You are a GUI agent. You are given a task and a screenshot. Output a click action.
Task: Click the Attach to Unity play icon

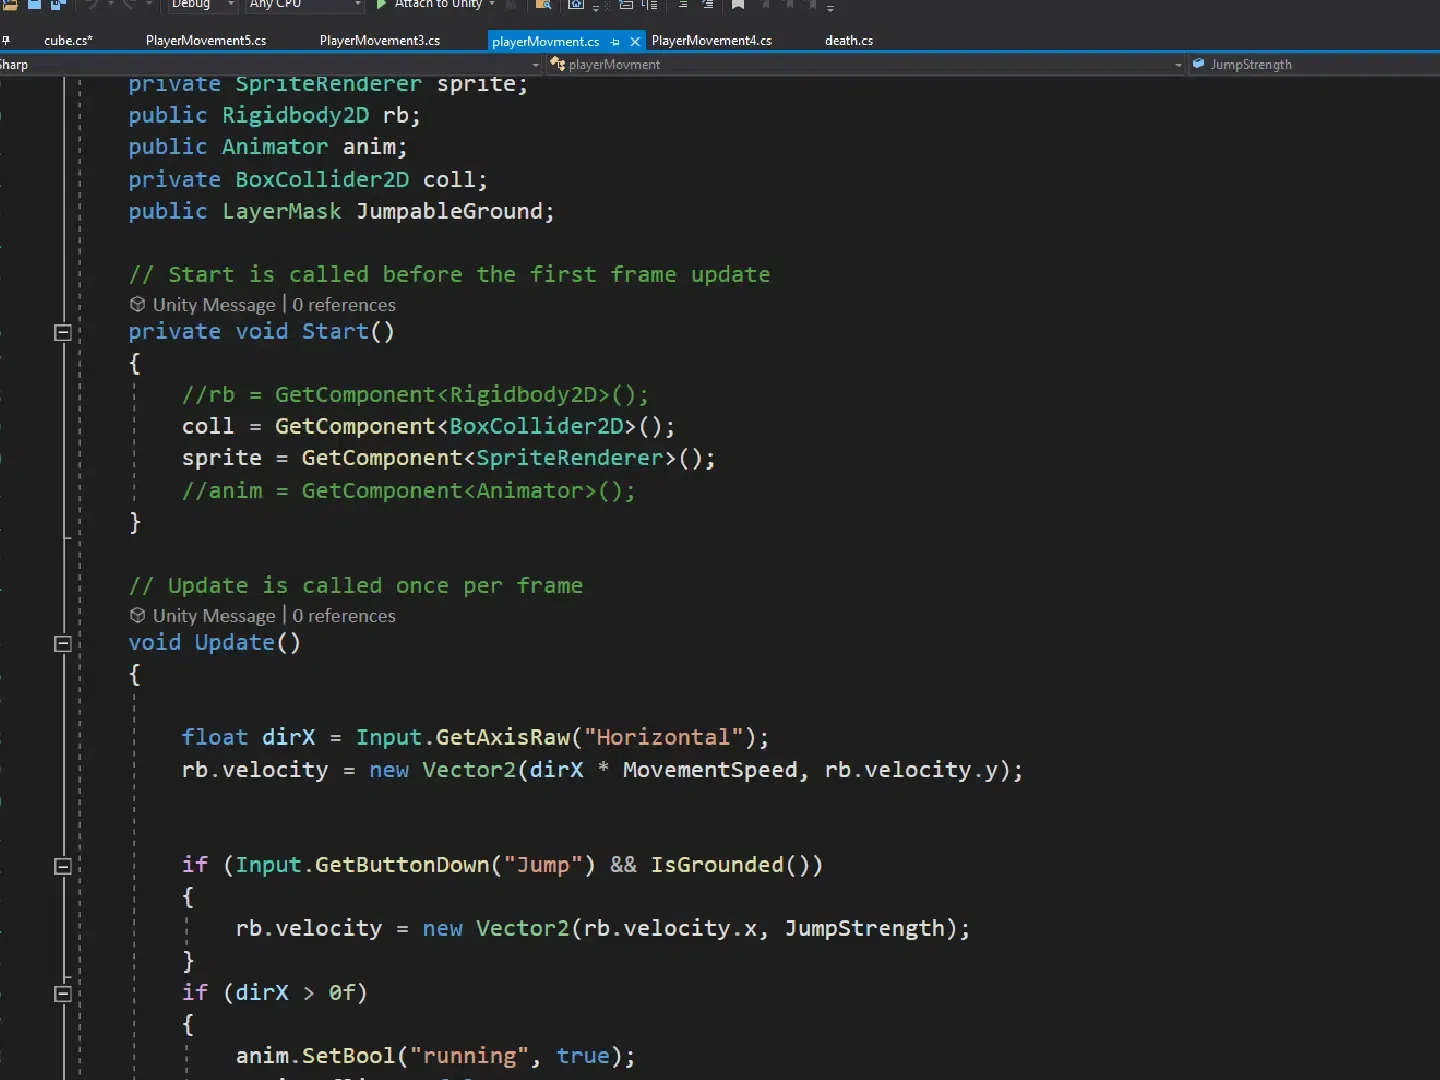point(381,5)
